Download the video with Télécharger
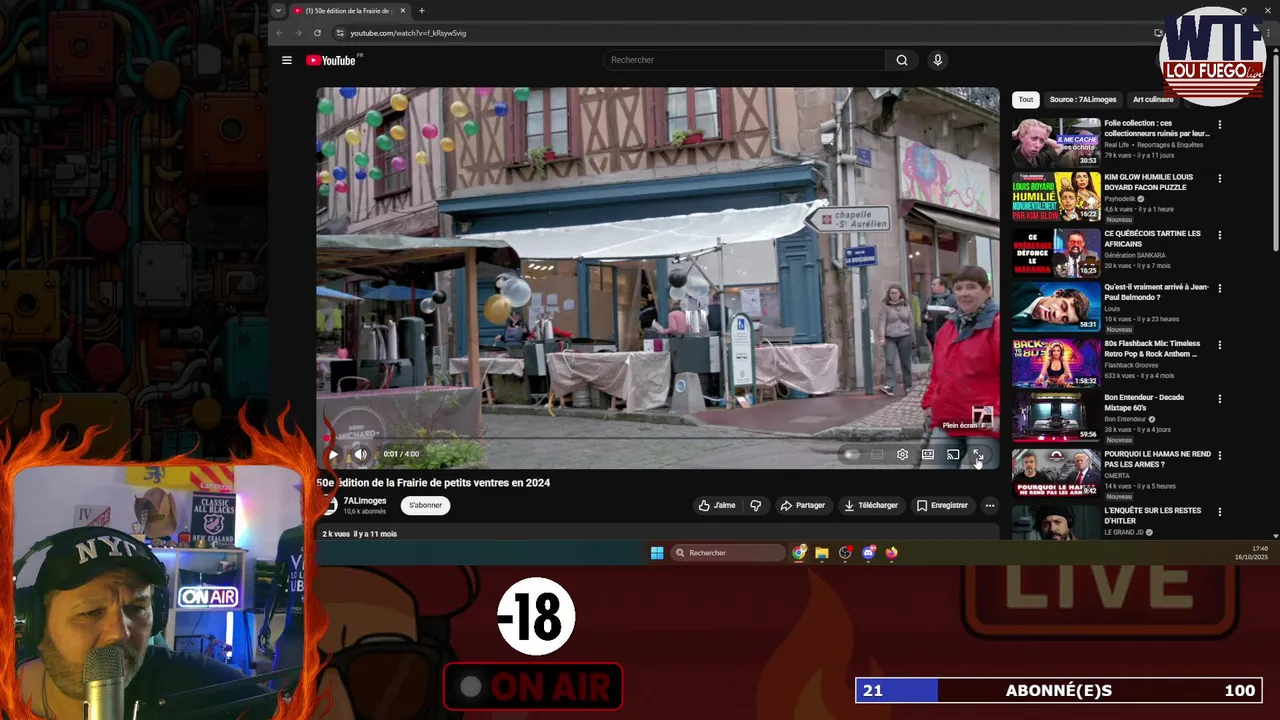The image size is (1280, 720). 871,505
